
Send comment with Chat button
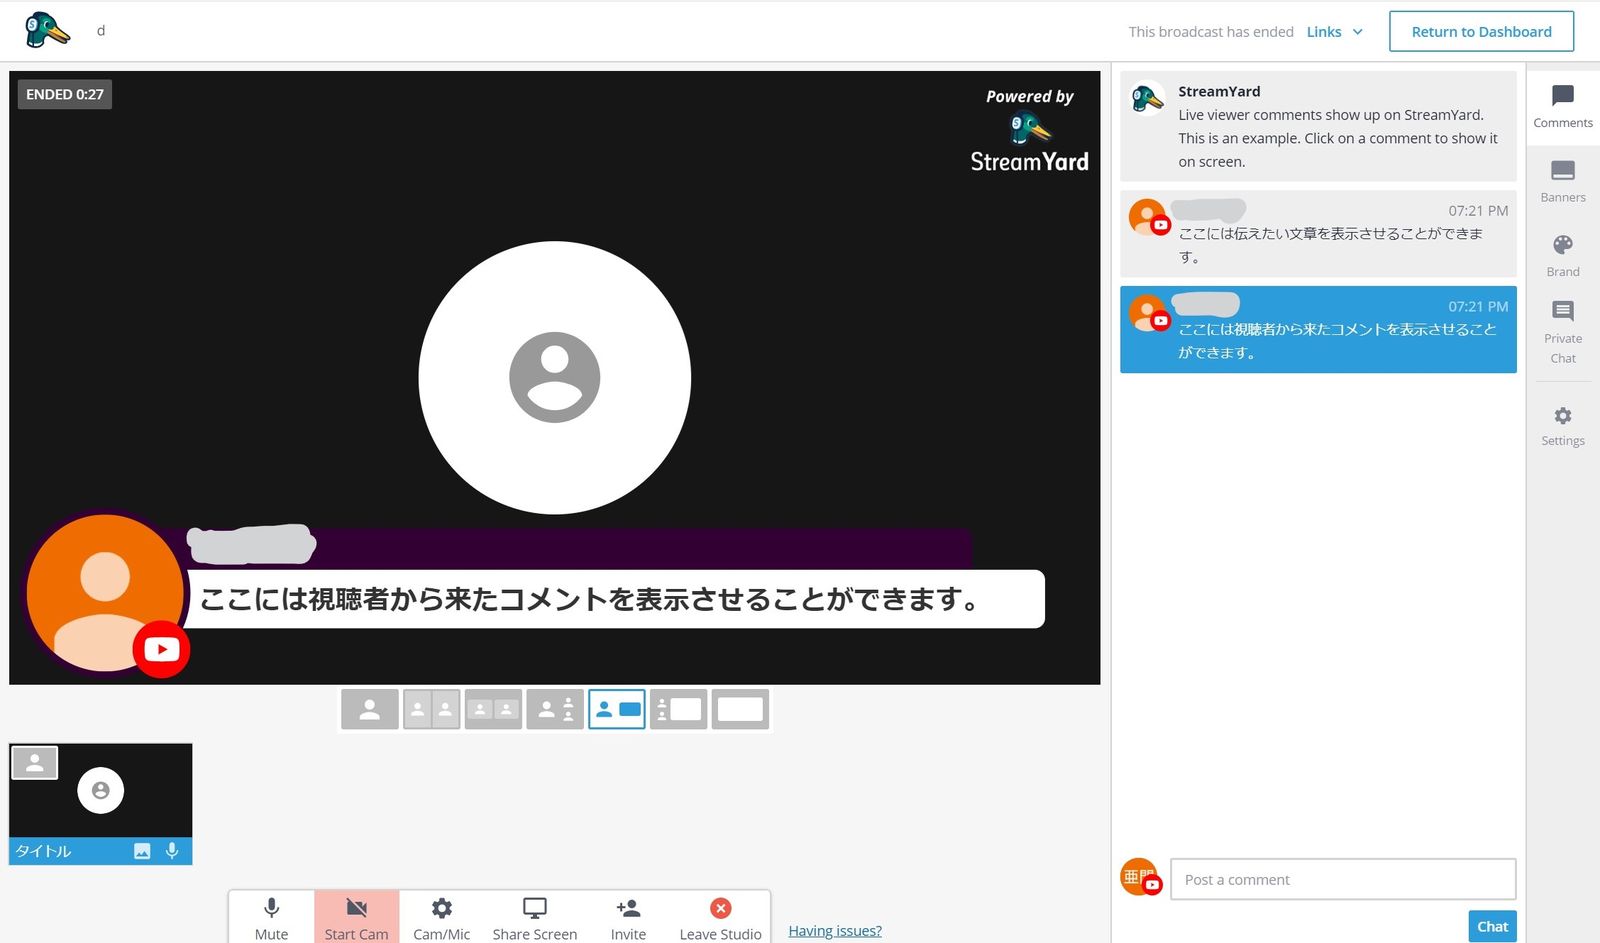tap(1492, 926)
